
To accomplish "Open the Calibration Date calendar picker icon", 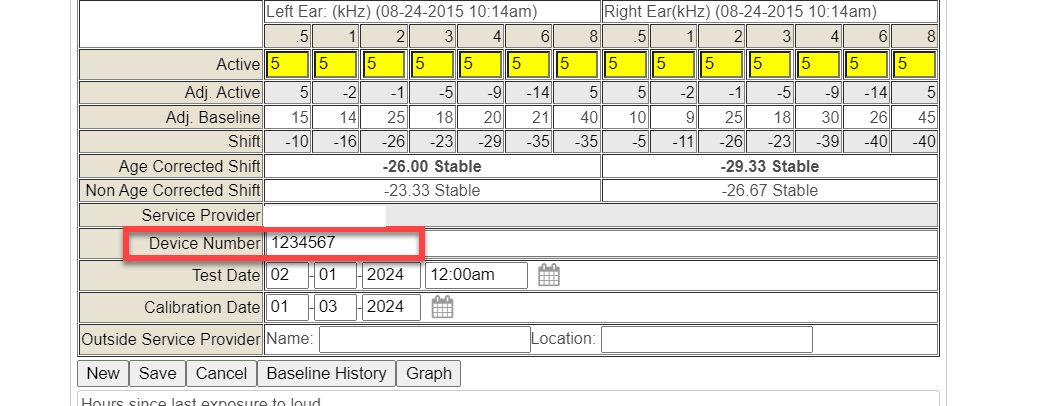I will (442, 307).
